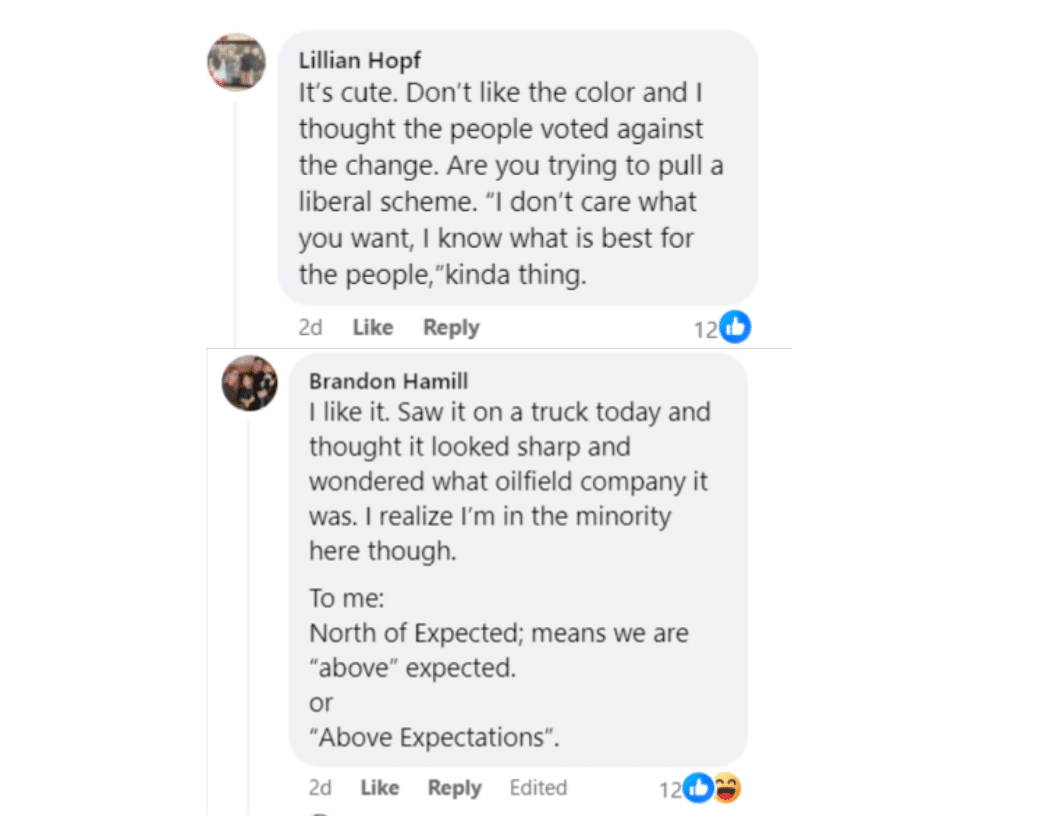
Task: Visit Lillian Hopf's profile via her name
Action: pos(359,60)
